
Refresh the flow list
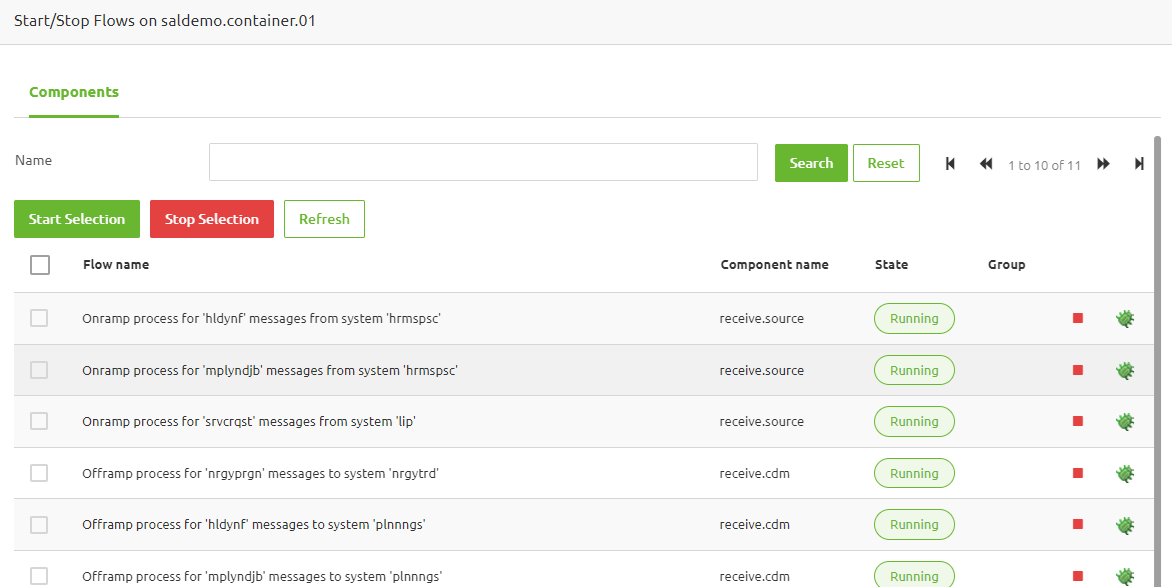click(x=324, y=218)
